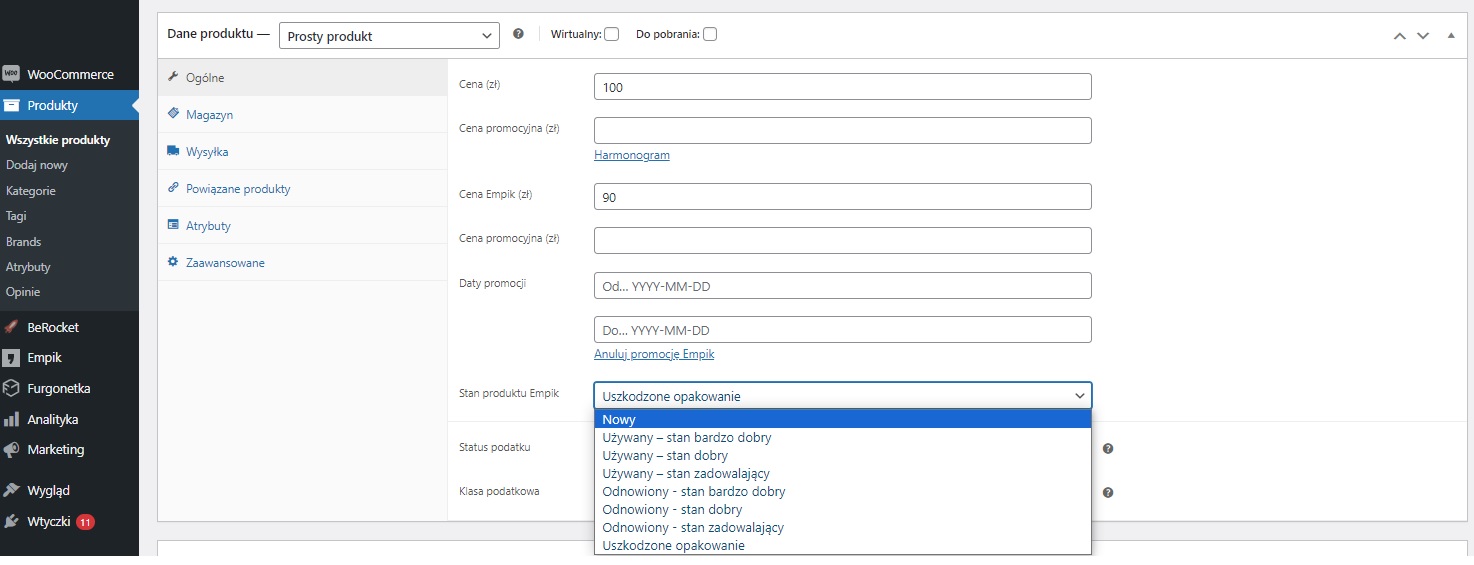Click the Harmonogram link
The image size is (1474, 565).
click(x=632, y=156)
